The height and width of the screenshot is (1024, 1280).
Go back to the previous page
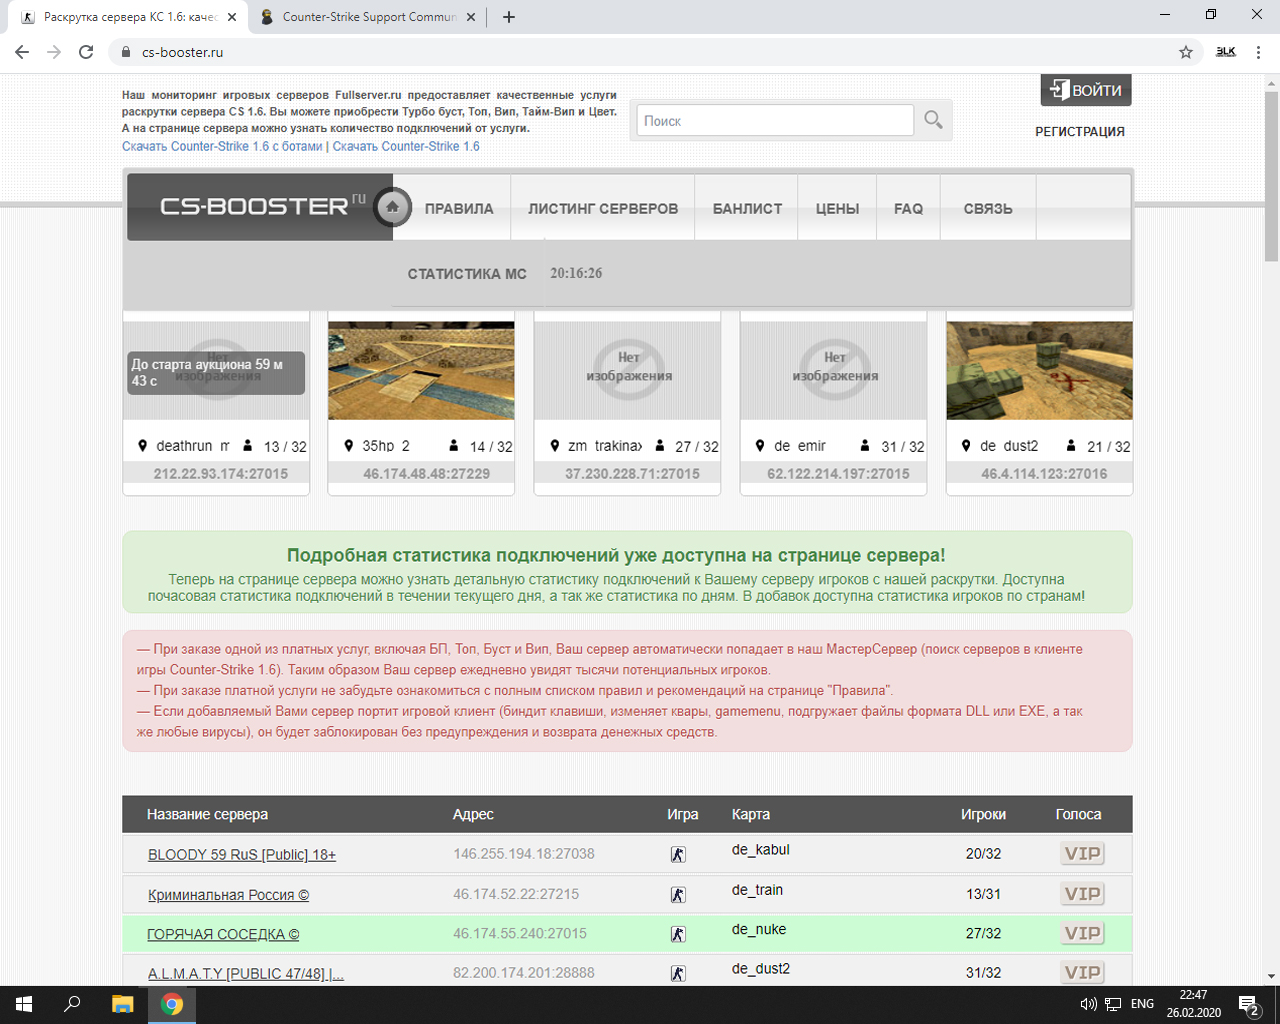coord(22,52)
